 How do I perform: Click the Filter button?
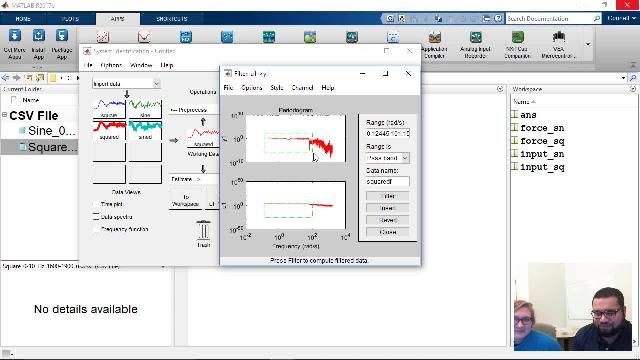point(387,196)
